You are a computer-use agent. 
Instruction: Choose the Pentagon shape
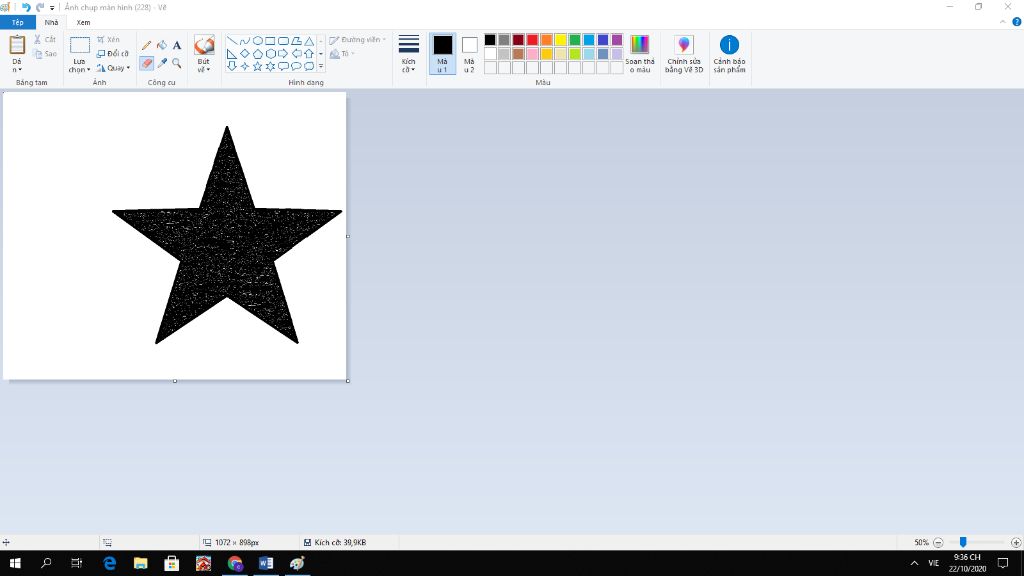click(258, 54)
